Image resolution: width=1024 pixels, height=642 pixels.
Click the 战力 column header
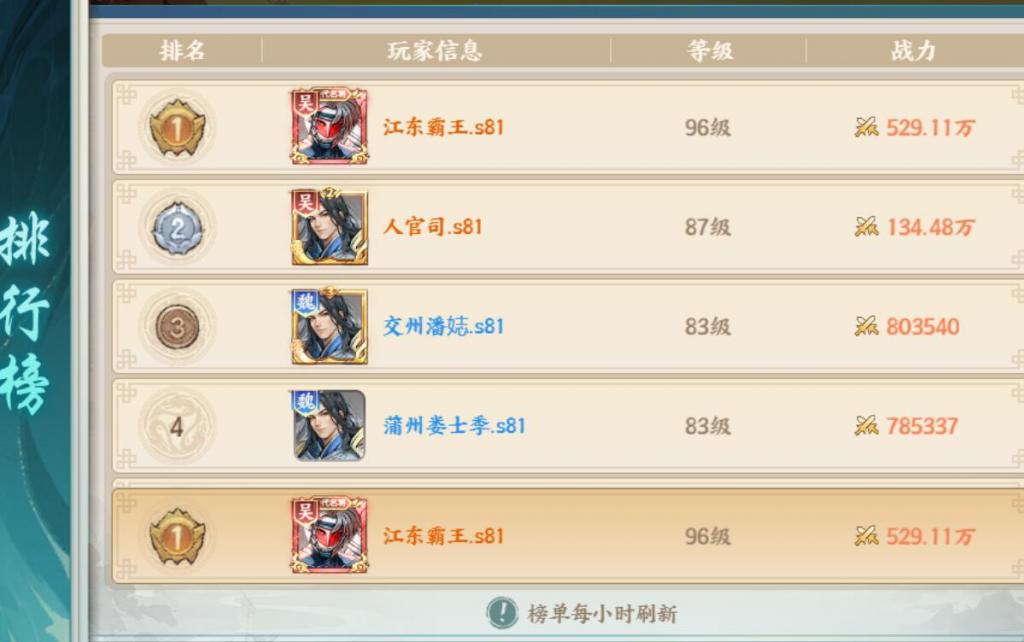(914, 50)
